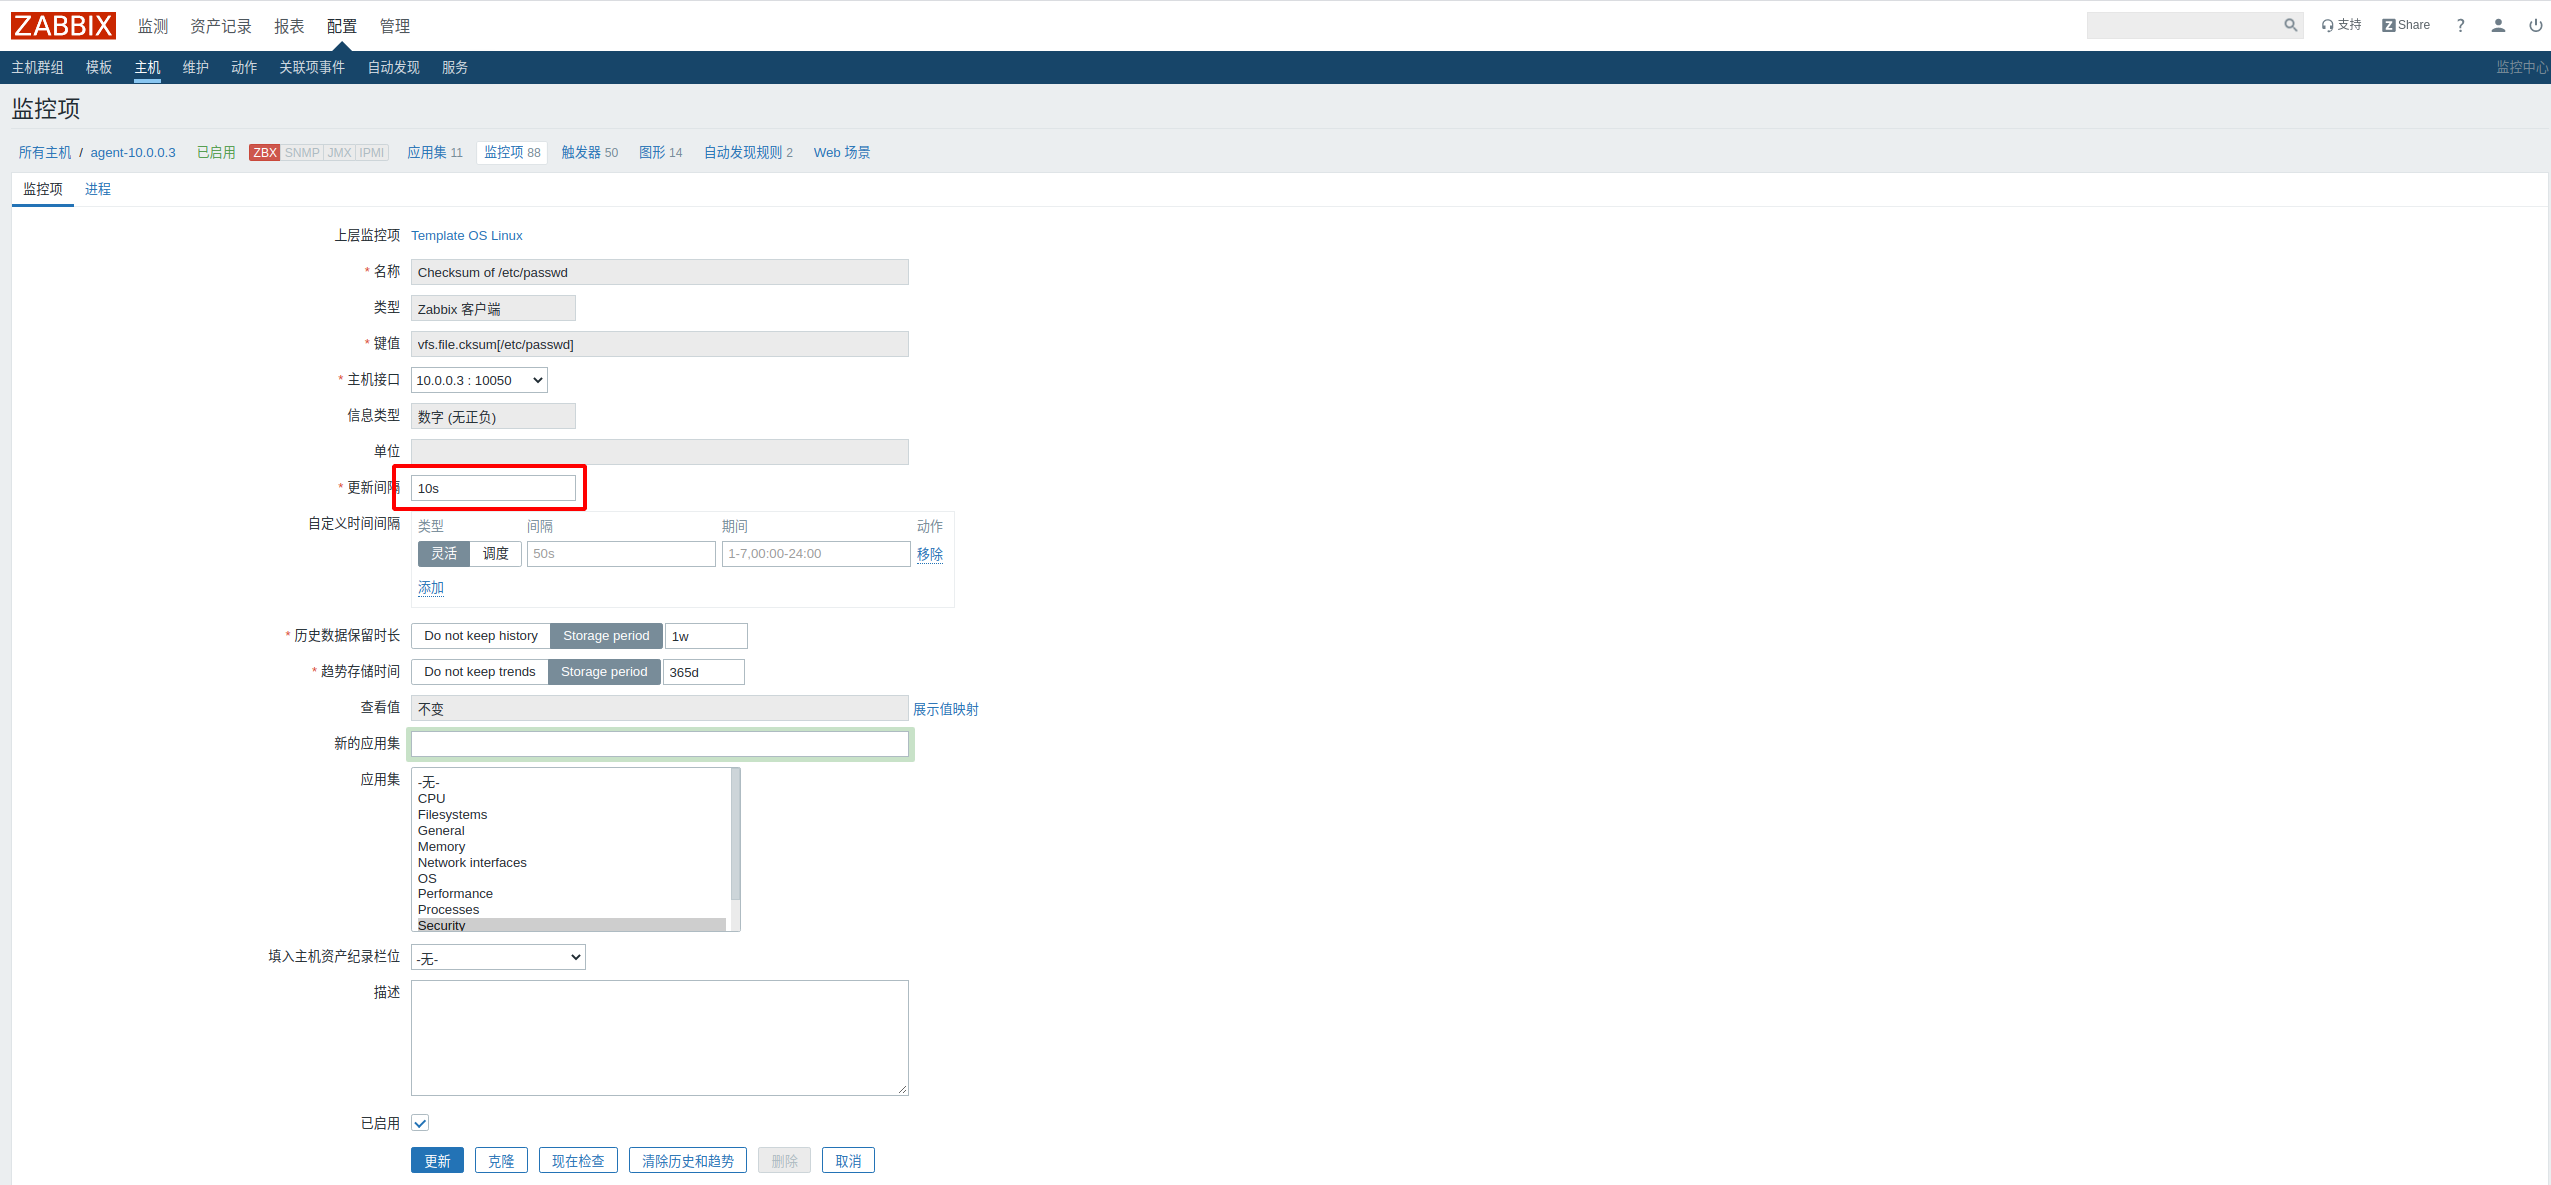2551x1185 pixels.
Task: Open the 触发器 50 triggers link
Action: 590,152
